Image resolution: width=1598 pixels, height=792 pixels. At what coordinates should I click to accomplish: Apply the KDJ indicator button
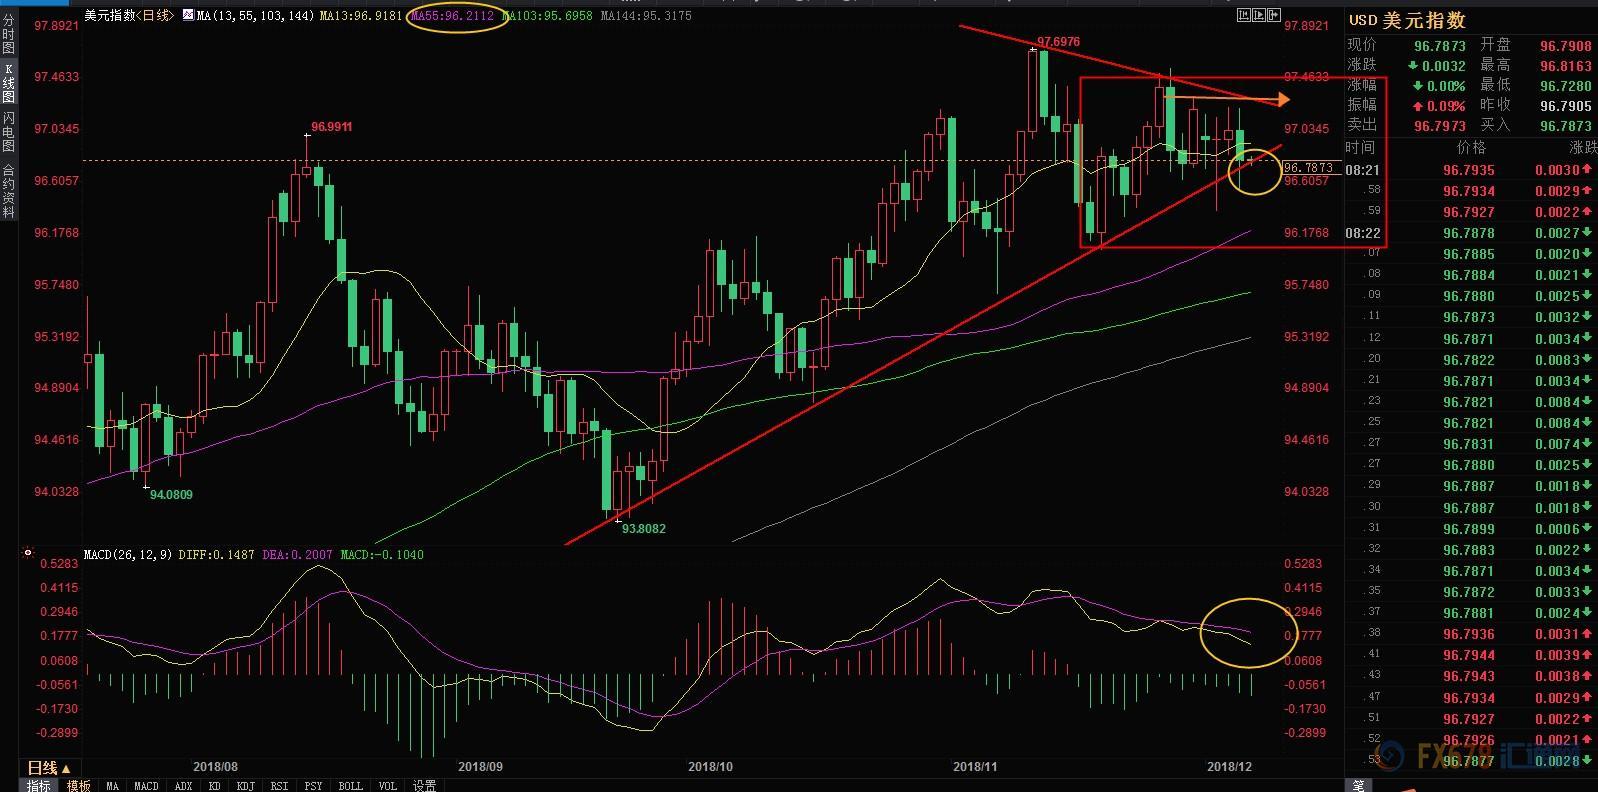click(245, 785)
